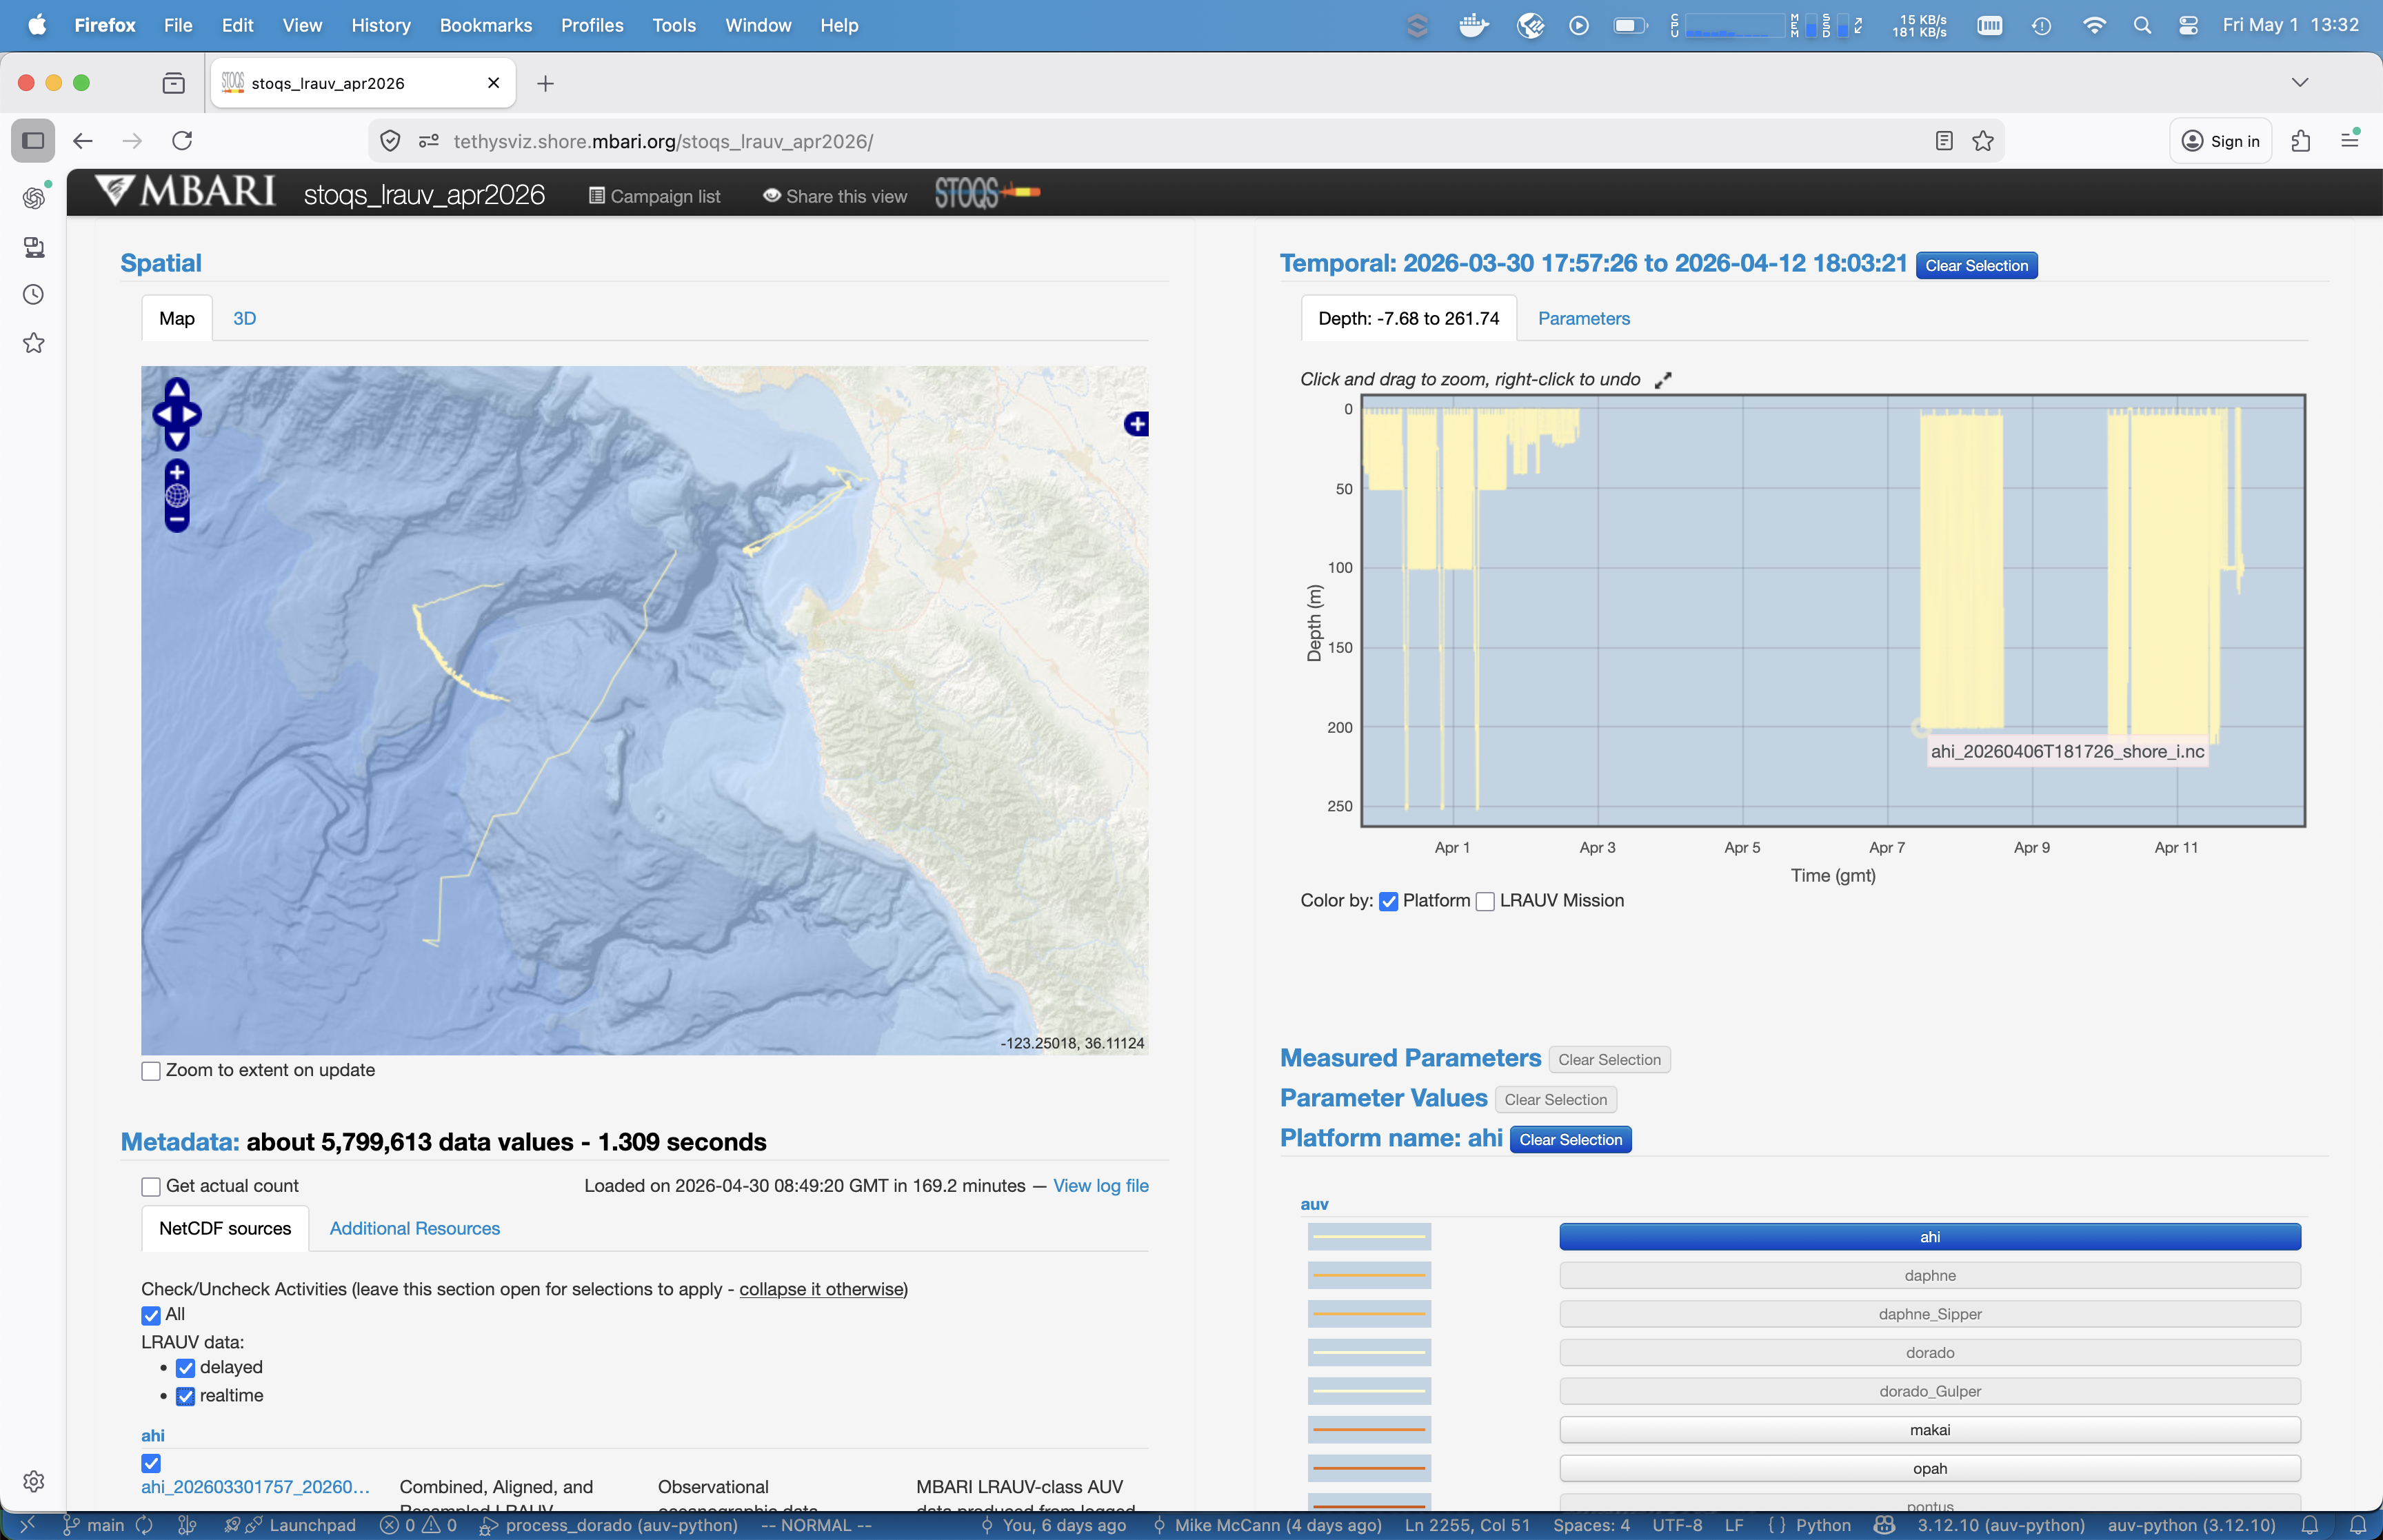Expand the depth-time plot to full screen

click(1662, 380)
